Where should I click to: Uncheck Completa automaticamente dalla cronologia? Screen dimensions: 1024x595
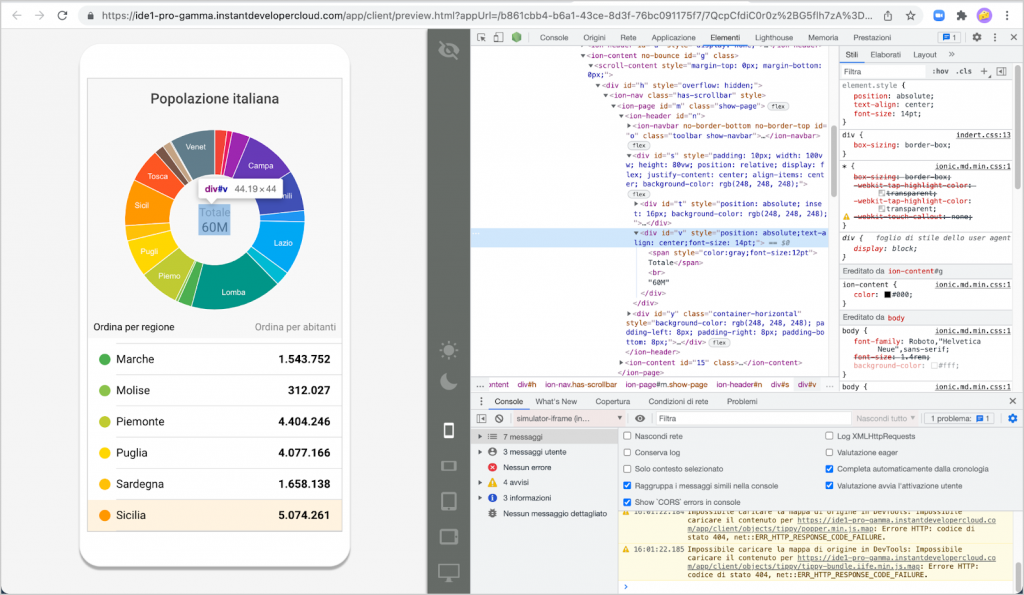click(829, 469)
